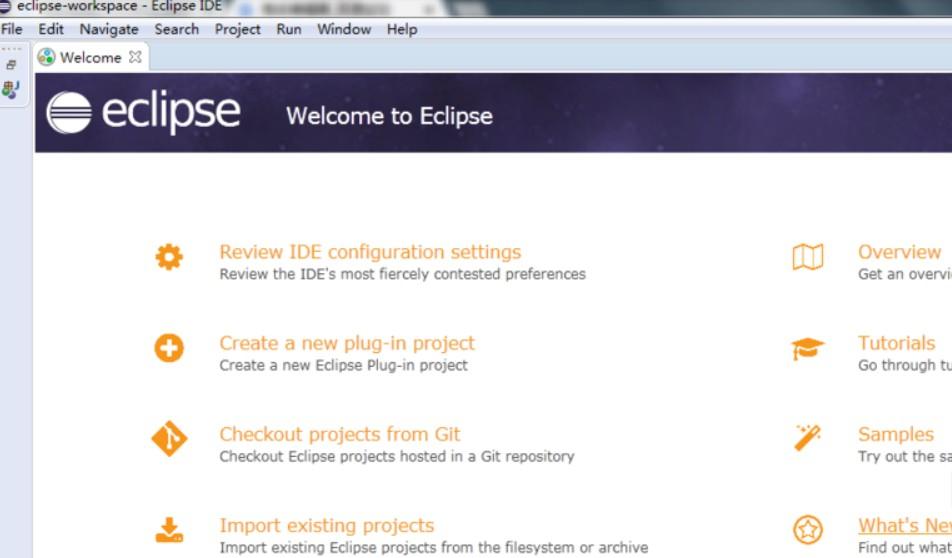Click the Git diamond icon

pyautogui.click(x=169, y=438)
